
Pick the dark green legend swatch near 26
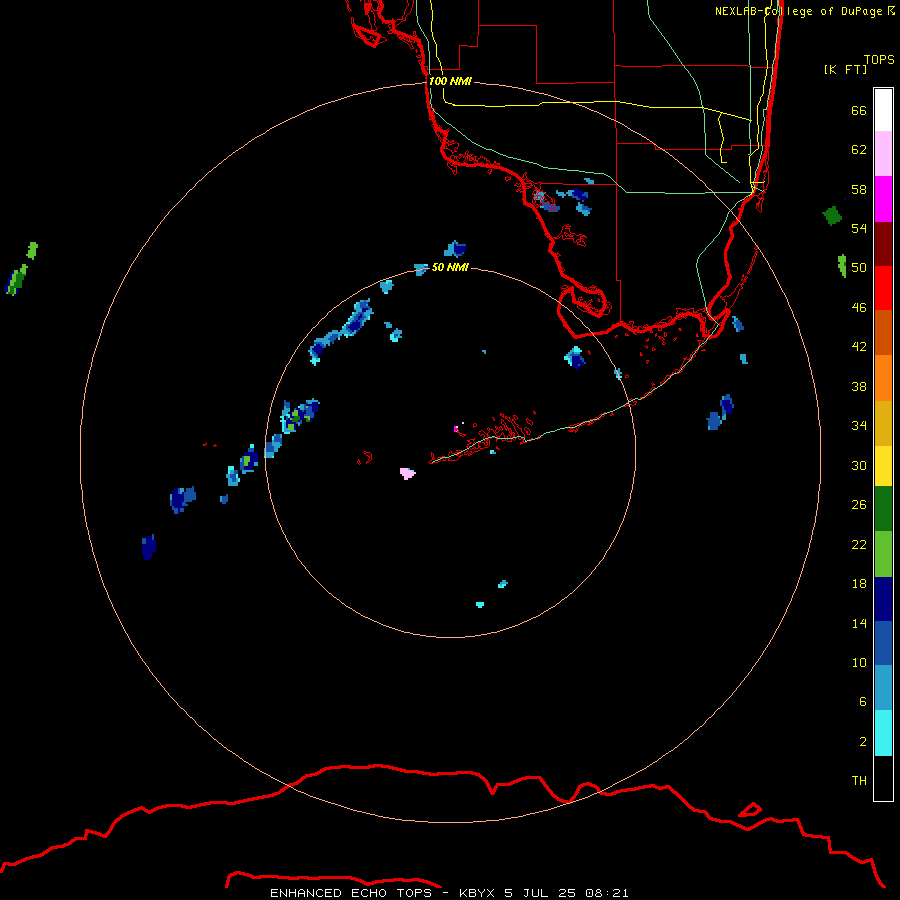[x=883, y=509]
